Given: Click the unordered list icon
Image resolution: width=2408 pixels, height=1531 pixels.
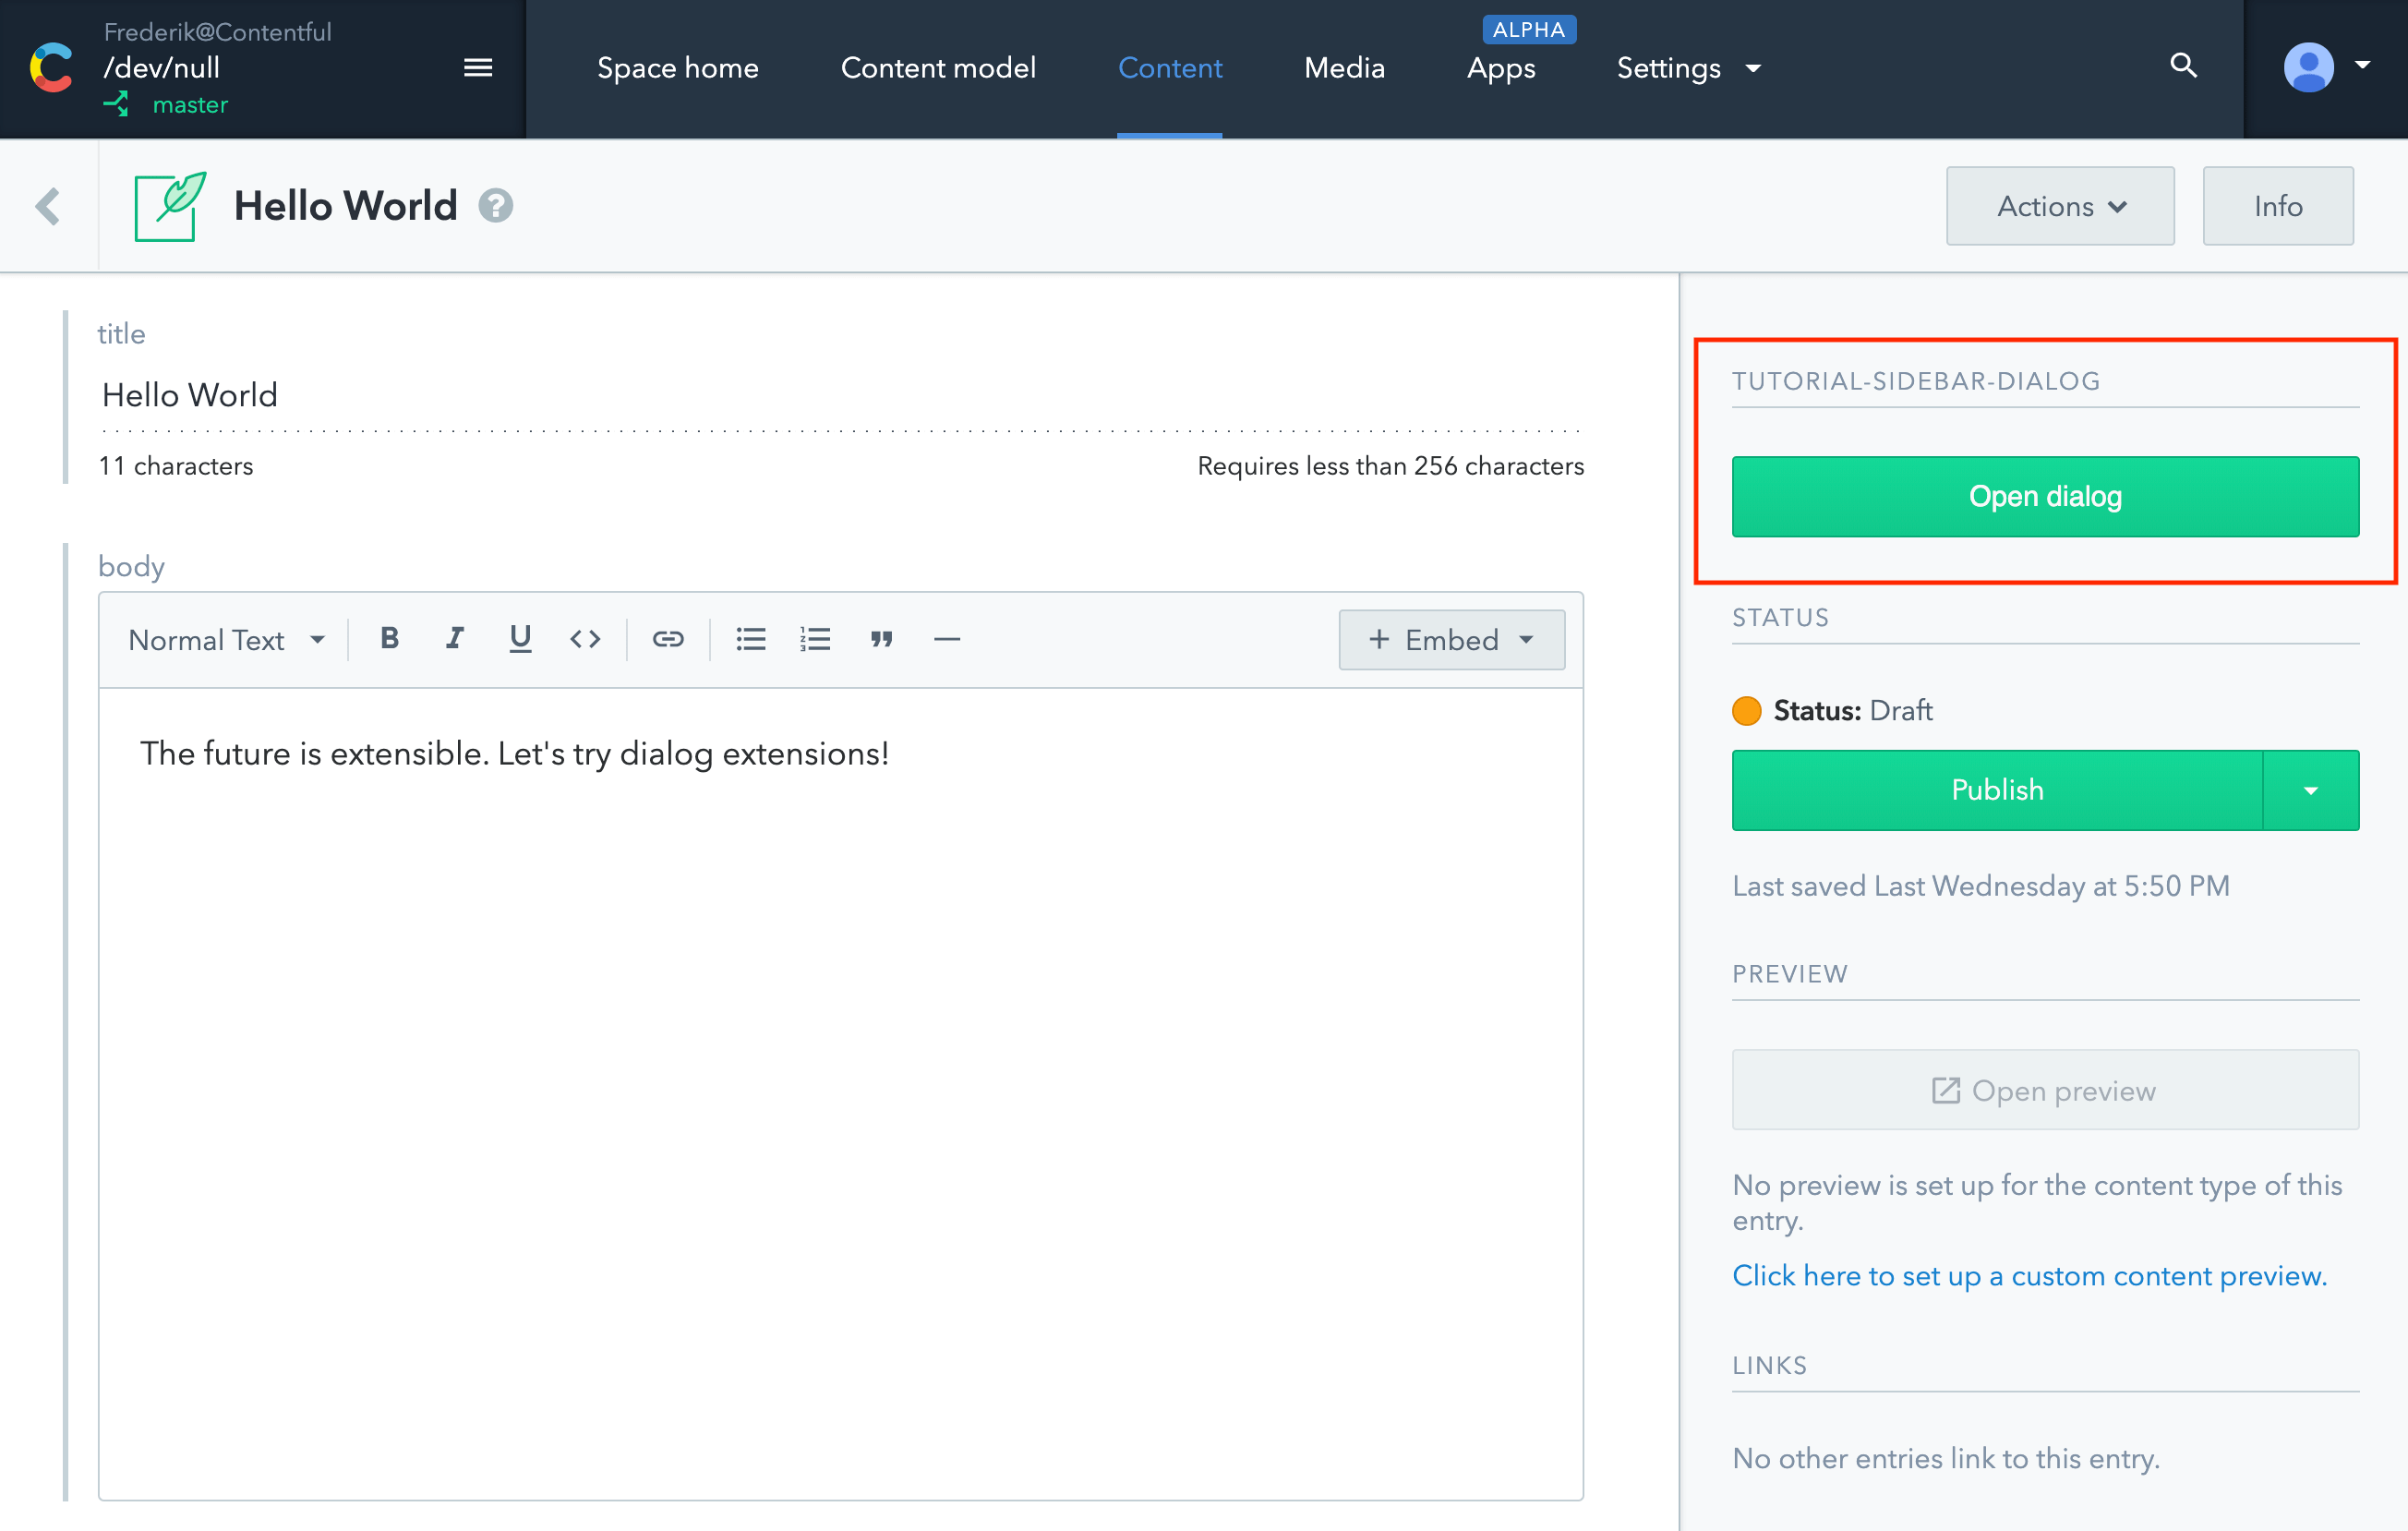Looking at the screenshot, I should 750,639.
